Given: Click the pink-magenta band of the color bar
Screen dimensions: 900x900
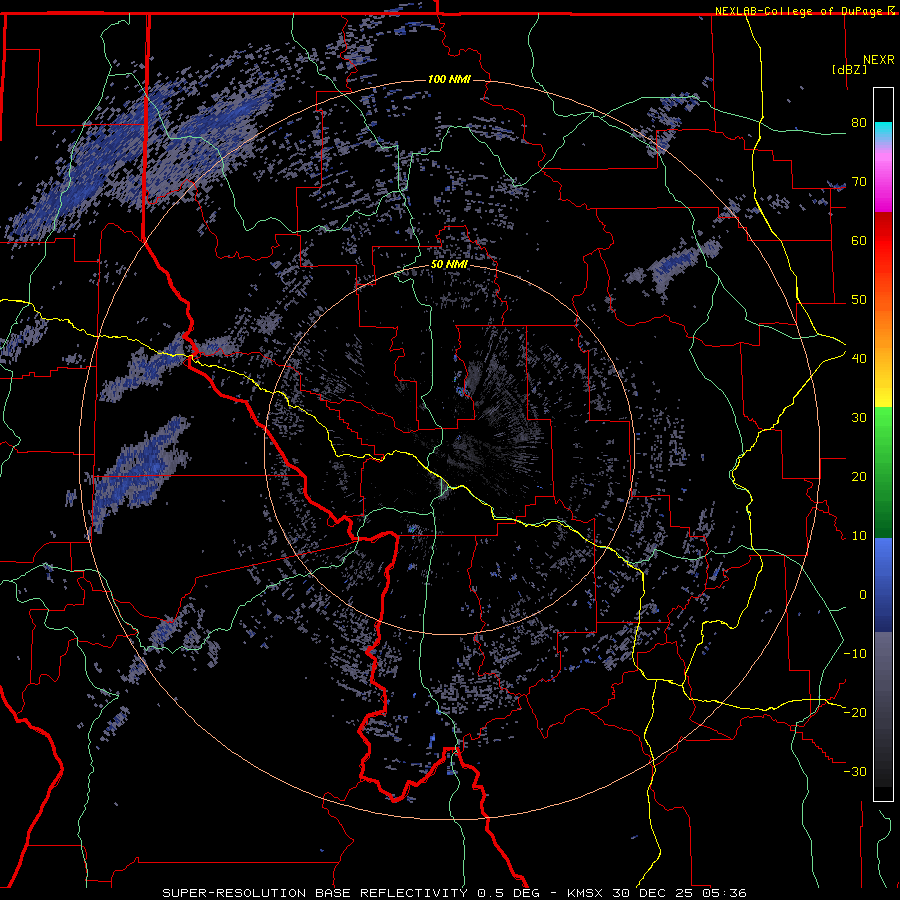Looking at the screenshot, I should pyautogui.click(x=883, y=178).
